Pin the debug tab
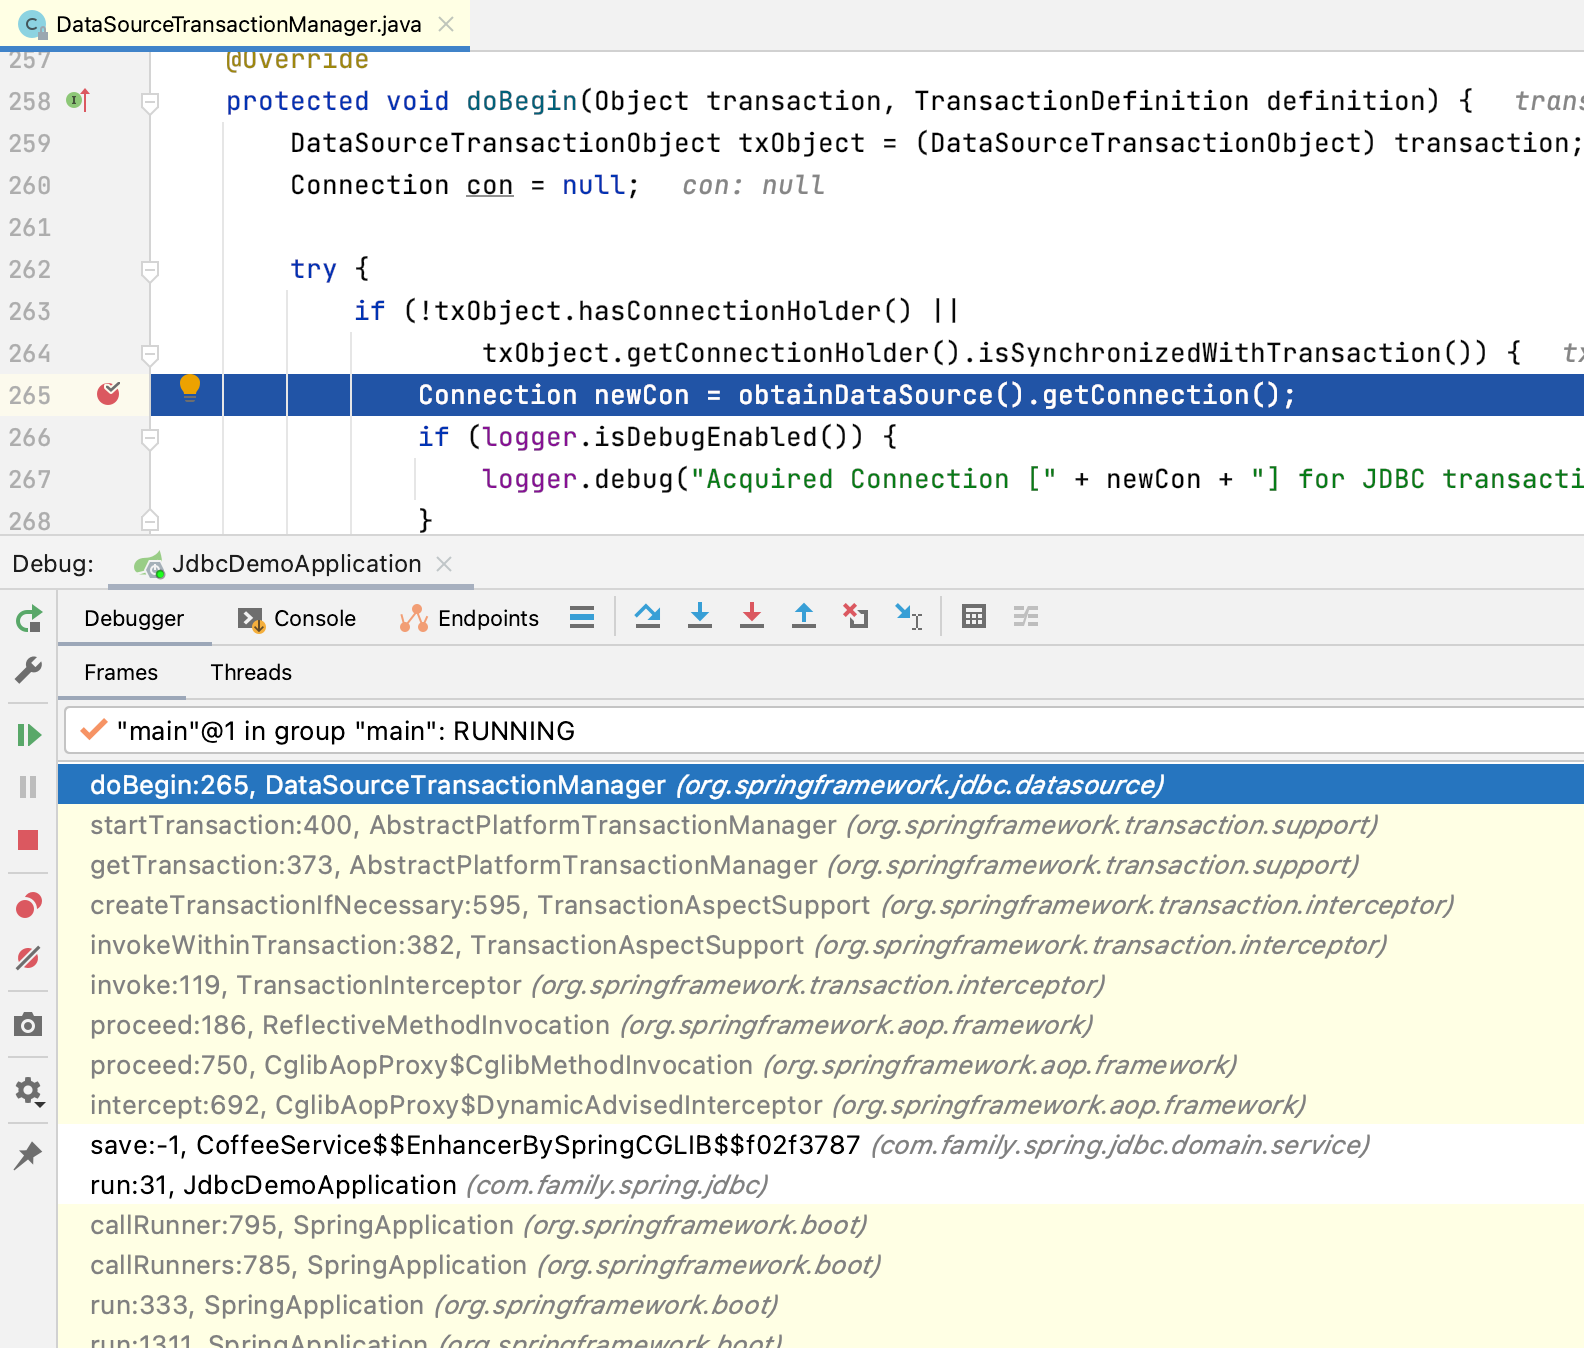The image size is (1584, 1348). [29, 1155]
